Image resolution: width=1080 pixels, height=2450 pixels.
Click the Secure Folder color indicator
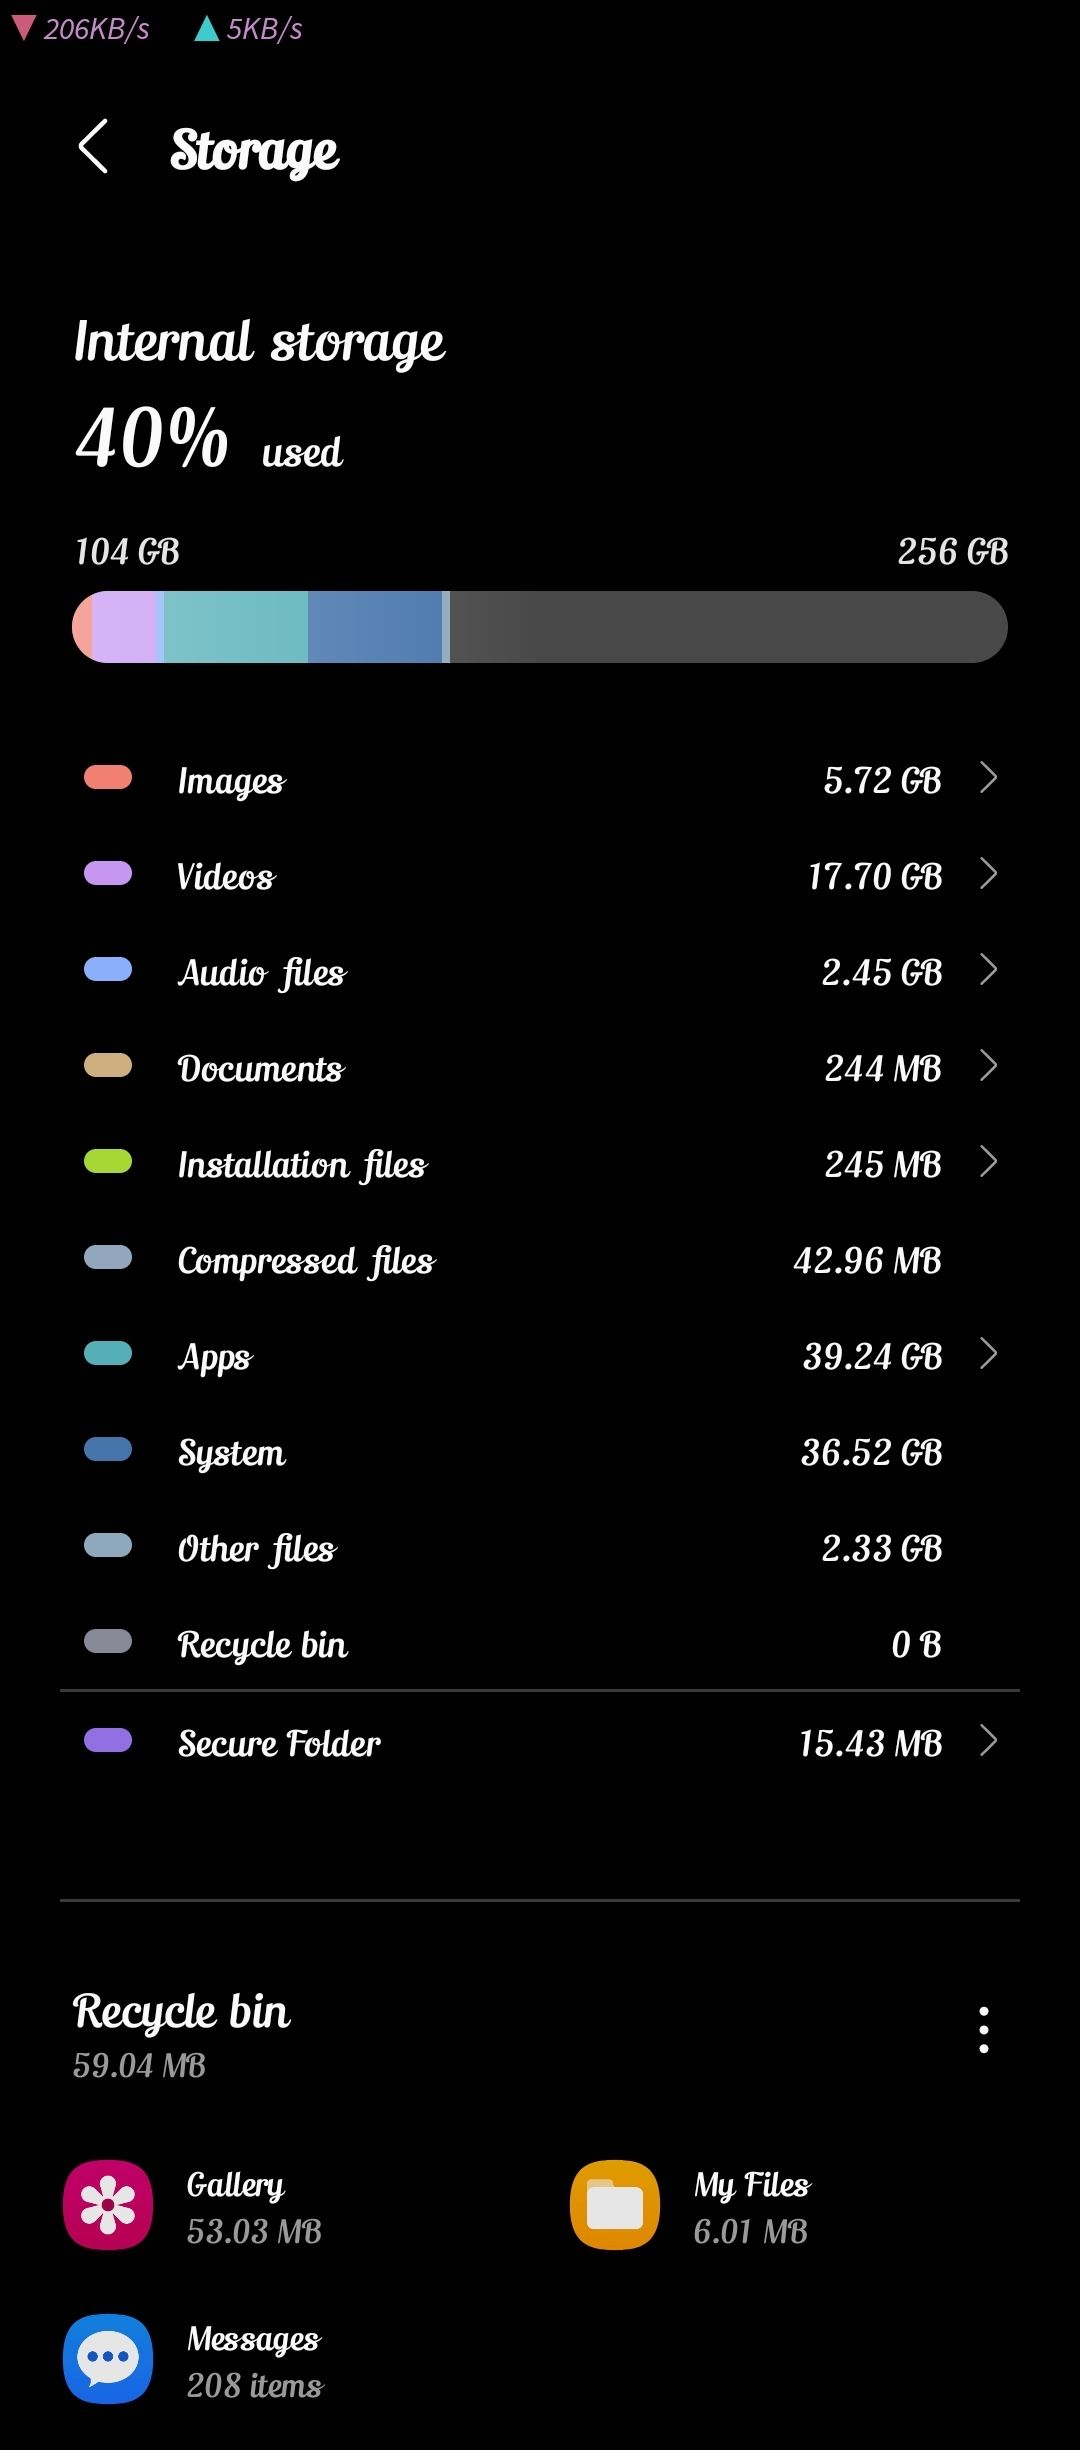(x=107, y=1740)
